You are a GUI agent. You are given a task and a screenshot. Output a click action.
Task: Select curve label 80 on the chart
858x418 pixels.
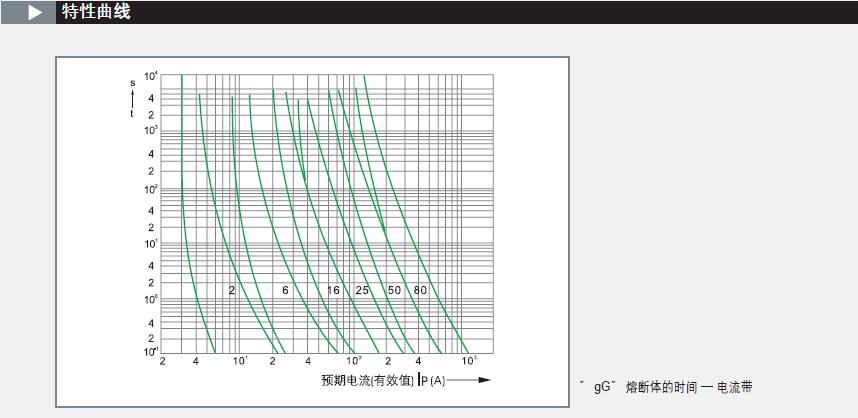coord(420,290)
